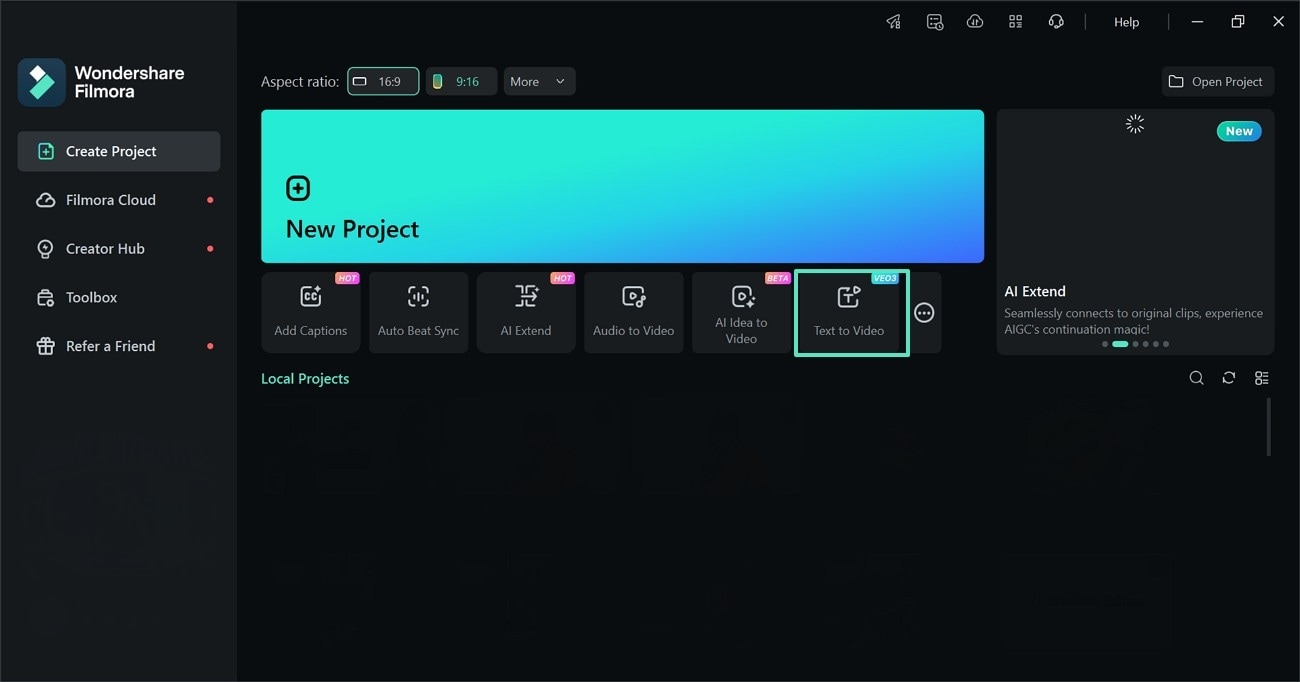Open Text to Video tool
The image size is (1300, 682).
point(851,312)
